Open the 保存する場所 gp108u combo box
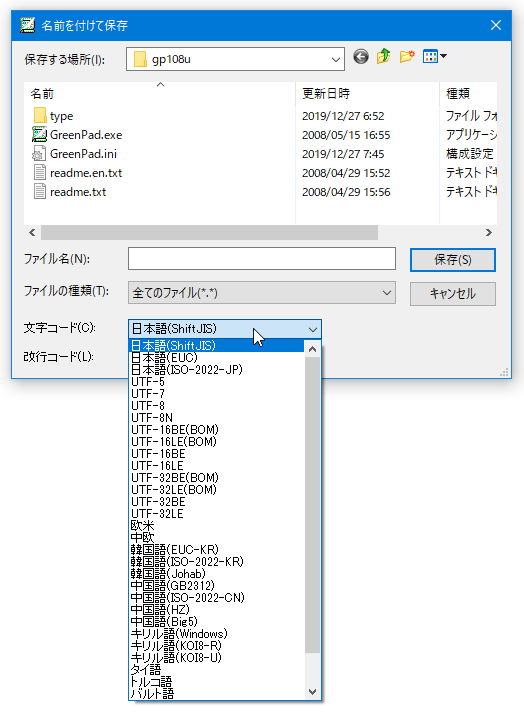Screen dimensions: 524x712 235,59
